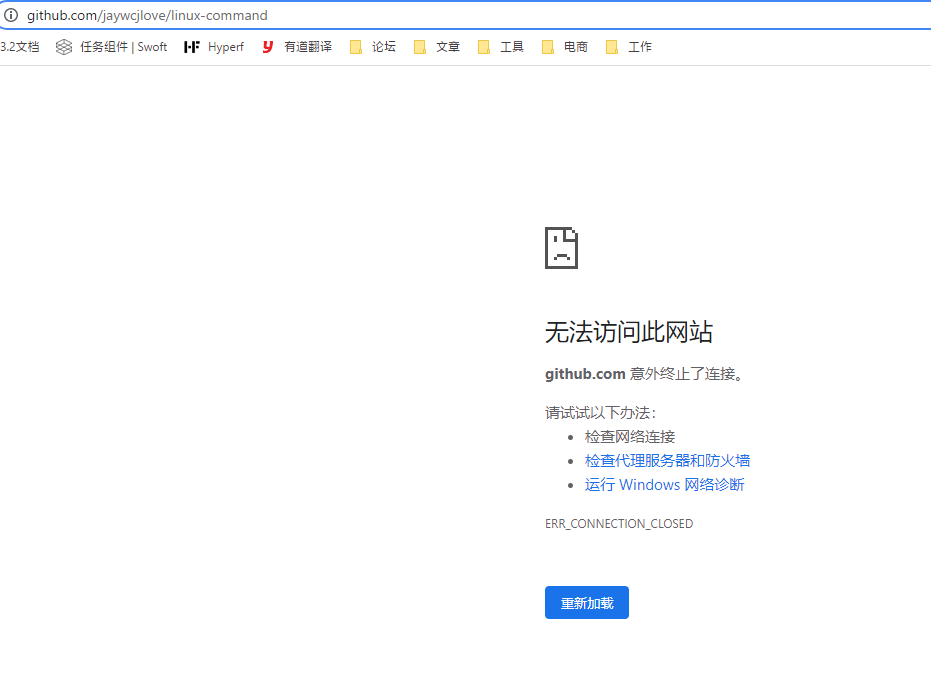Viewport: 931px width, 699px height.
Task: Click the folder icon beside 工作
Action: point(612,47)
